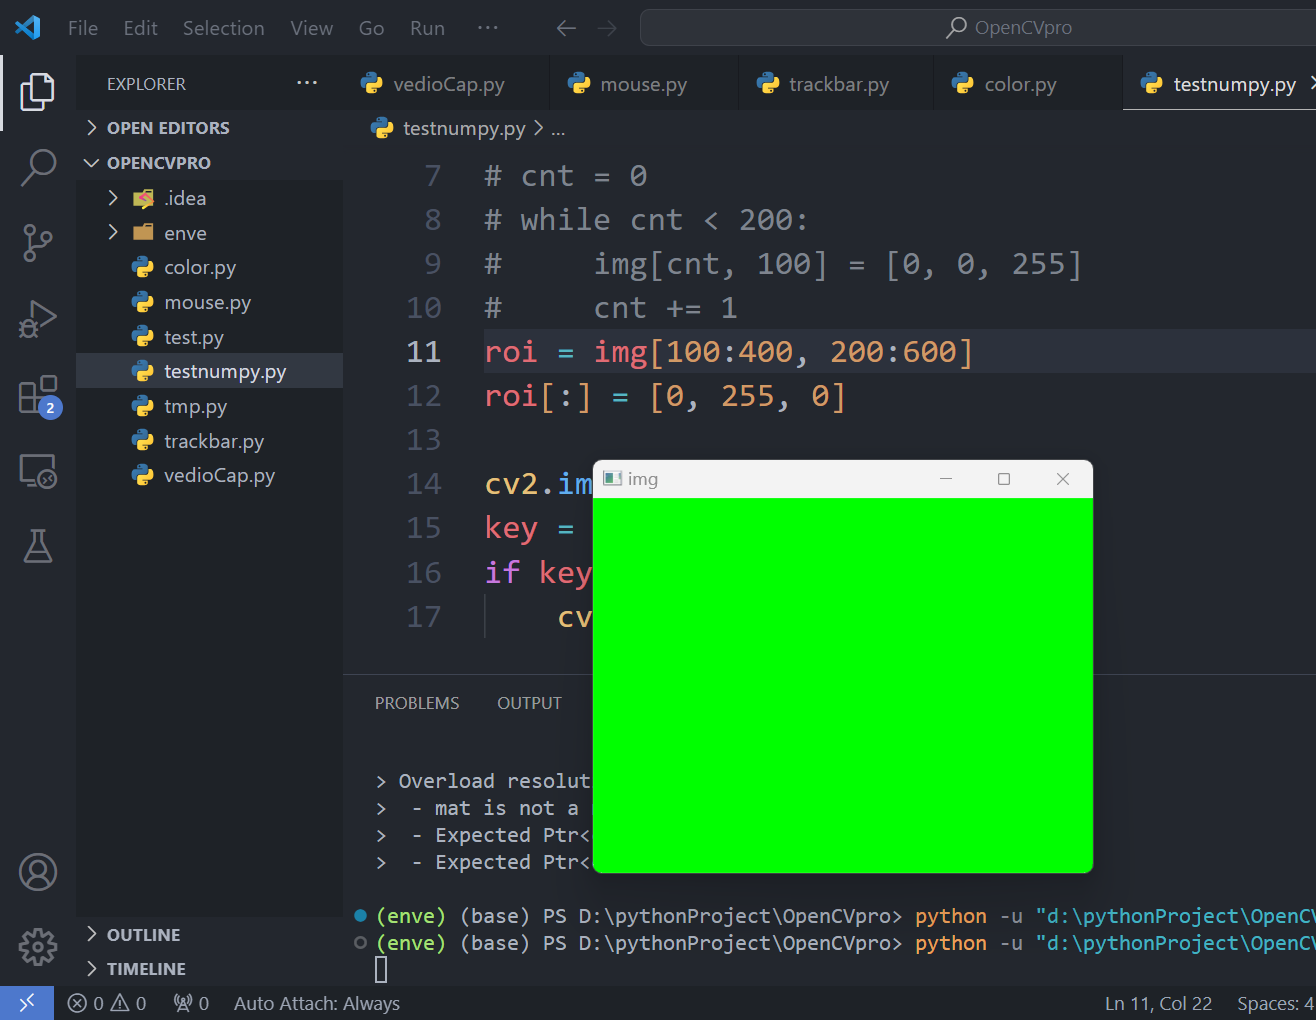Open the View menu
The image size is (1316, 1020).
click(x=312, y=28)
